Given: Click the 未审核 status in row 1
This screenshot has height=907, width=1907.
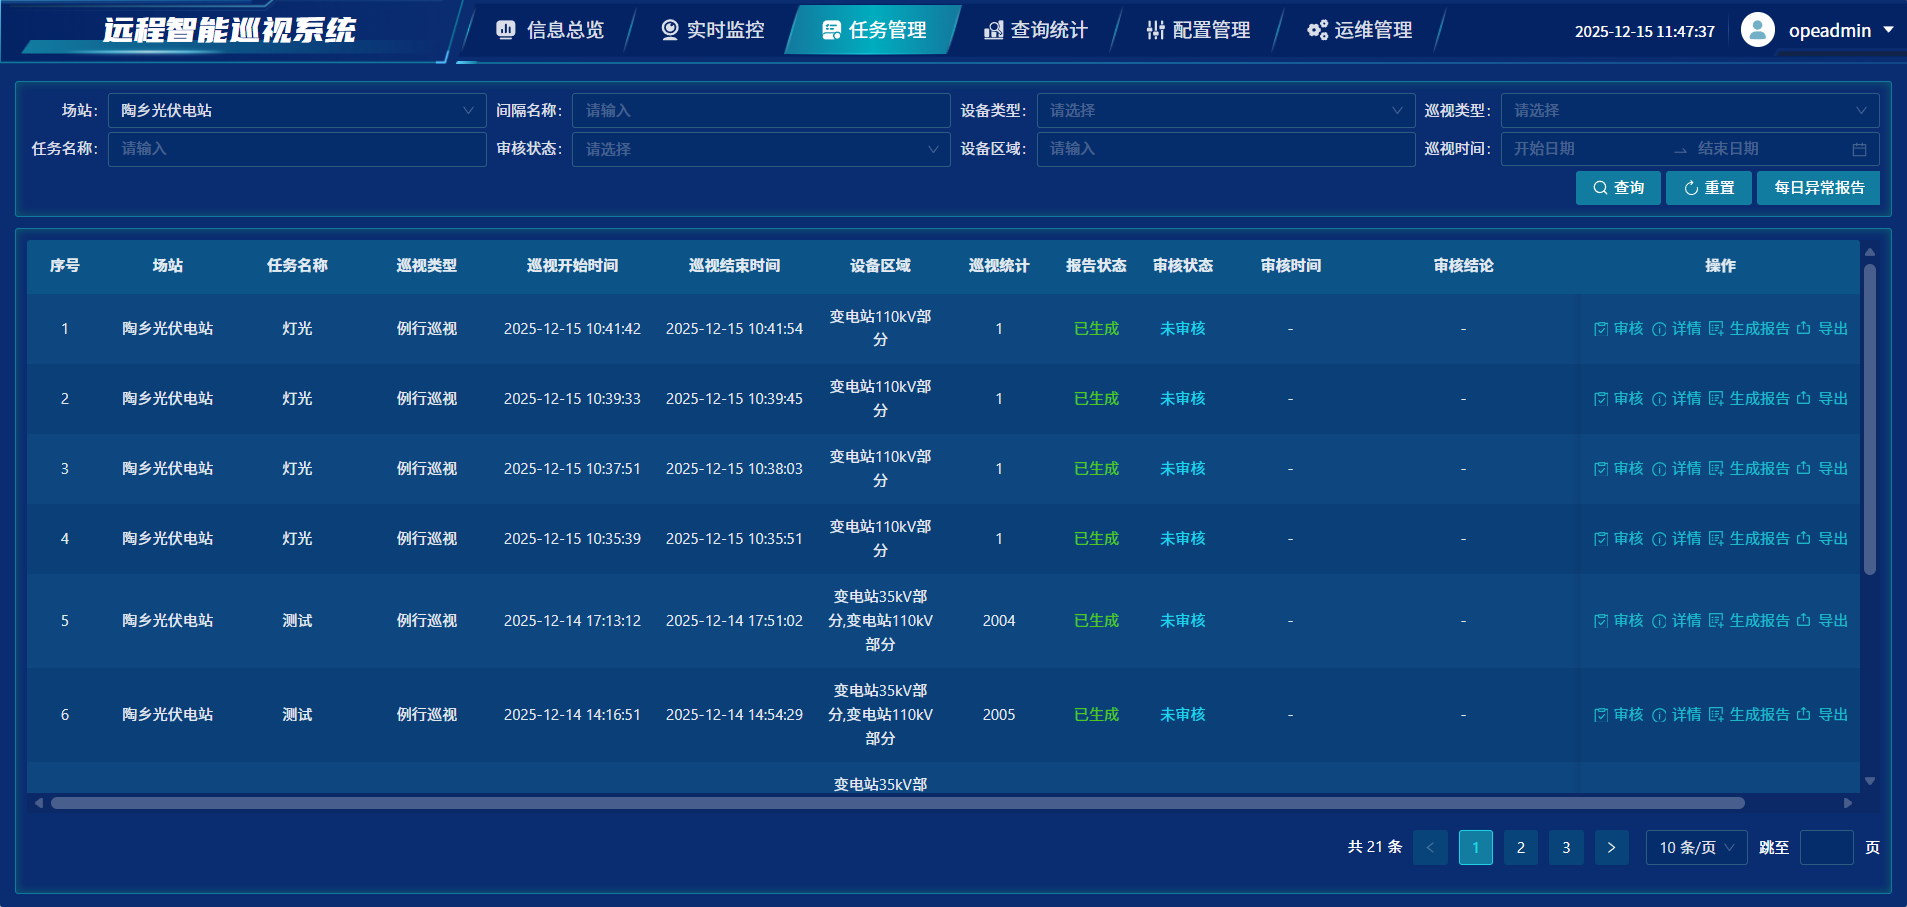Looking at the screenshot, I should (x=1183, y=329).
